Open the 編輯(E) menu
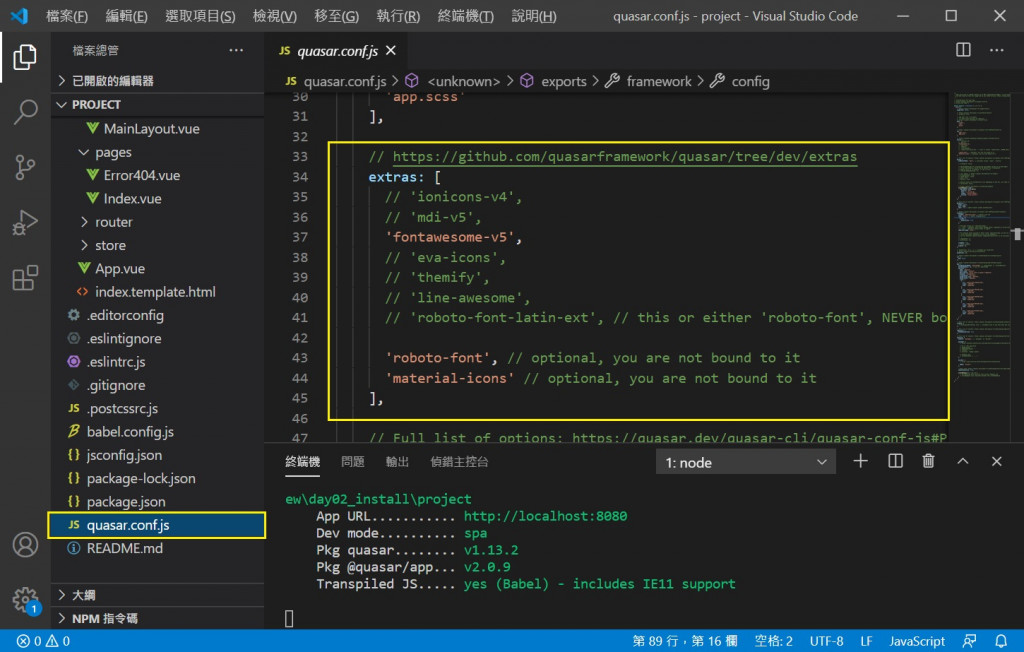Screen dimensions: 1024x652 tap(126, 16)
